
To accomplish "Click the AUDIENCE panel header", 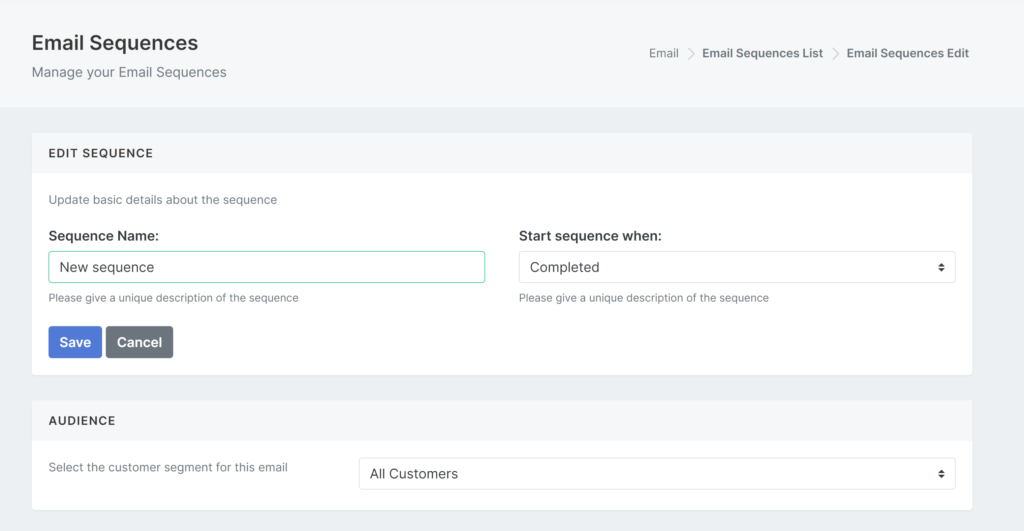I will click(x=502, y=421).
